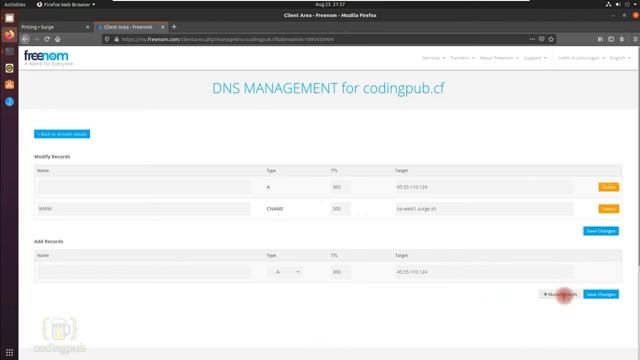The height and width of the screenshot is (360, 640).
Task: Toggle the Firefox sidebar icon
Action: [x=611, y=39]
